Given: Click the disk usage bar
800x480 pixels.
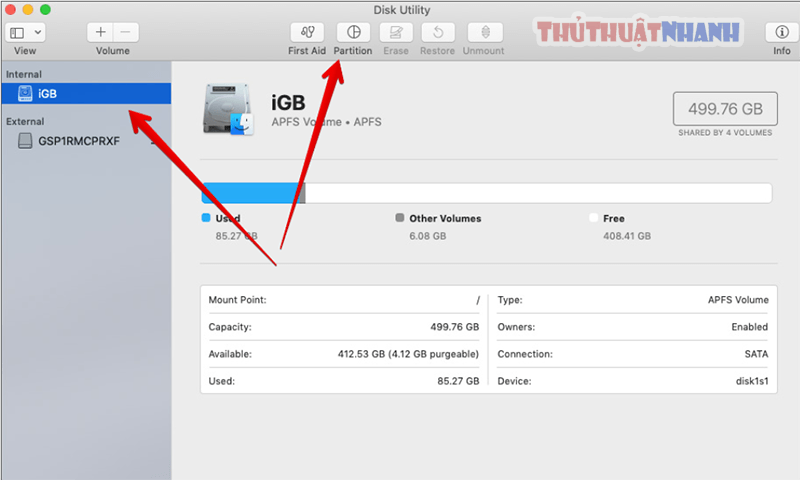Looking at the screenshot, I should pyautogui.click(x=487, y=193).
